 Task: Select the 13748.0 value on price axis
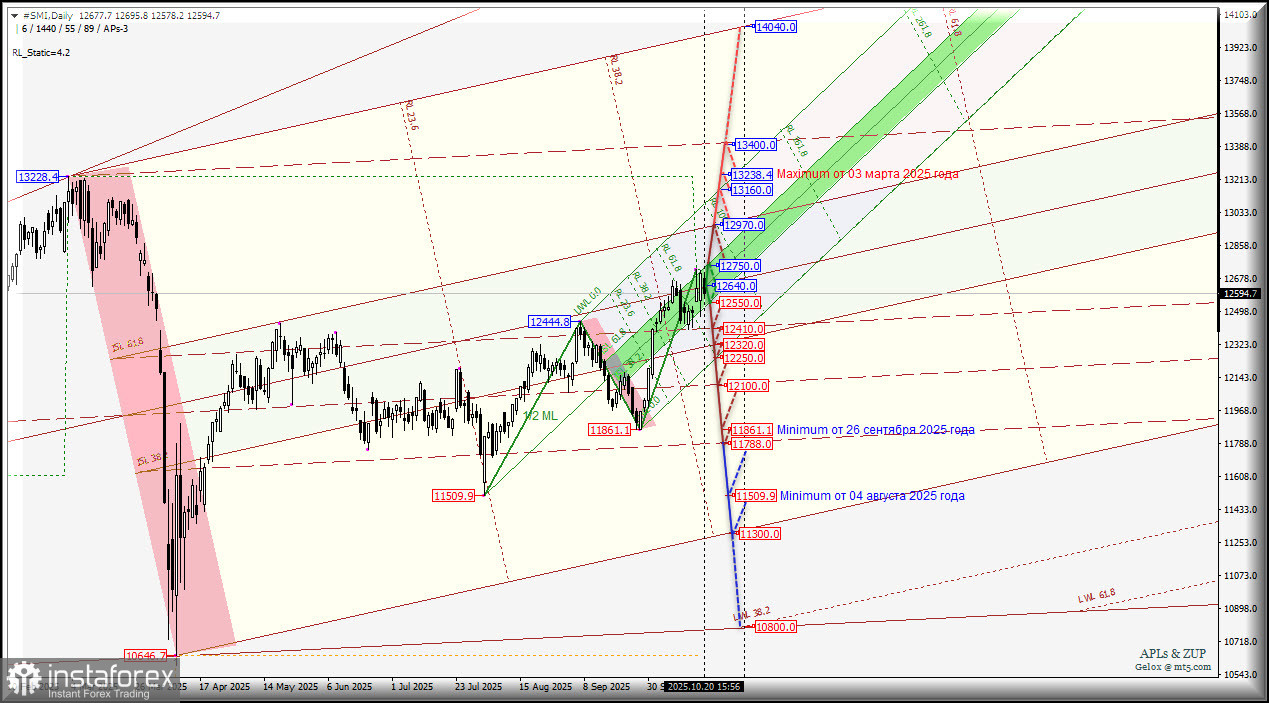click(x=1239, y=81)
